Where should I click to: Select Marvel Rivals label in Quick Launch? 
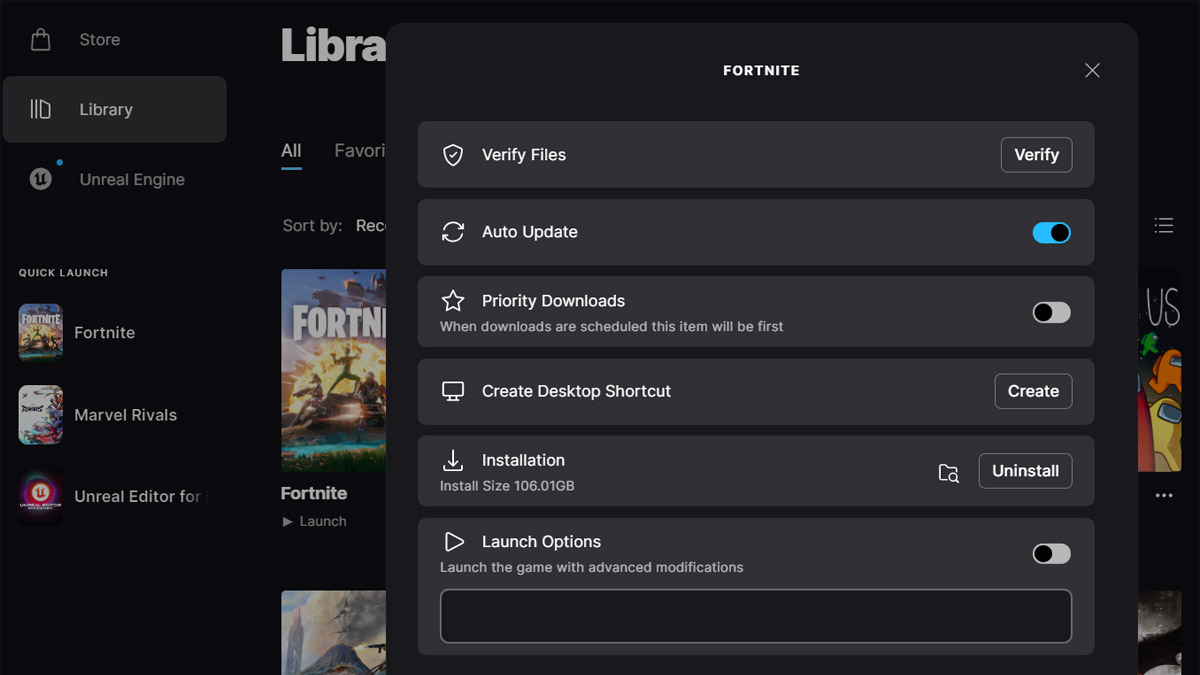click(126, 415)
